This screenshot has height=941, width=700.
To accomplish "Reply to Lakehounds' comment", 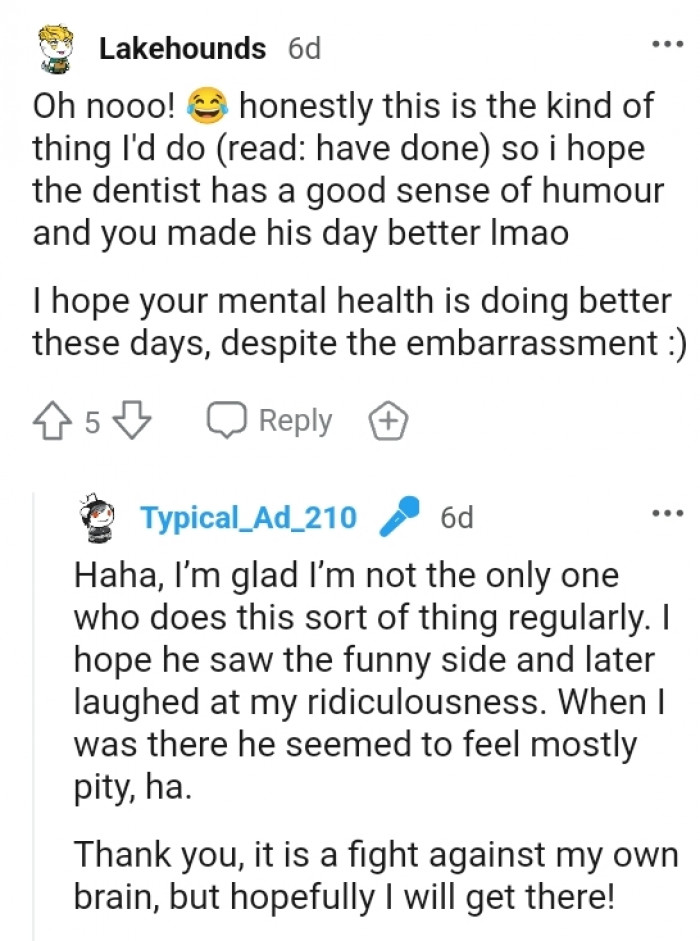I will [269, 421].
